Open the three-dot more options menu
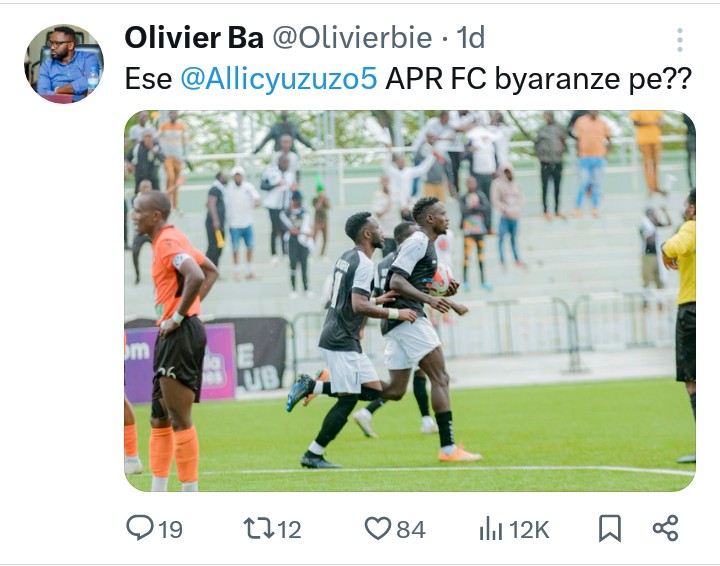 [x=680, y=40]
